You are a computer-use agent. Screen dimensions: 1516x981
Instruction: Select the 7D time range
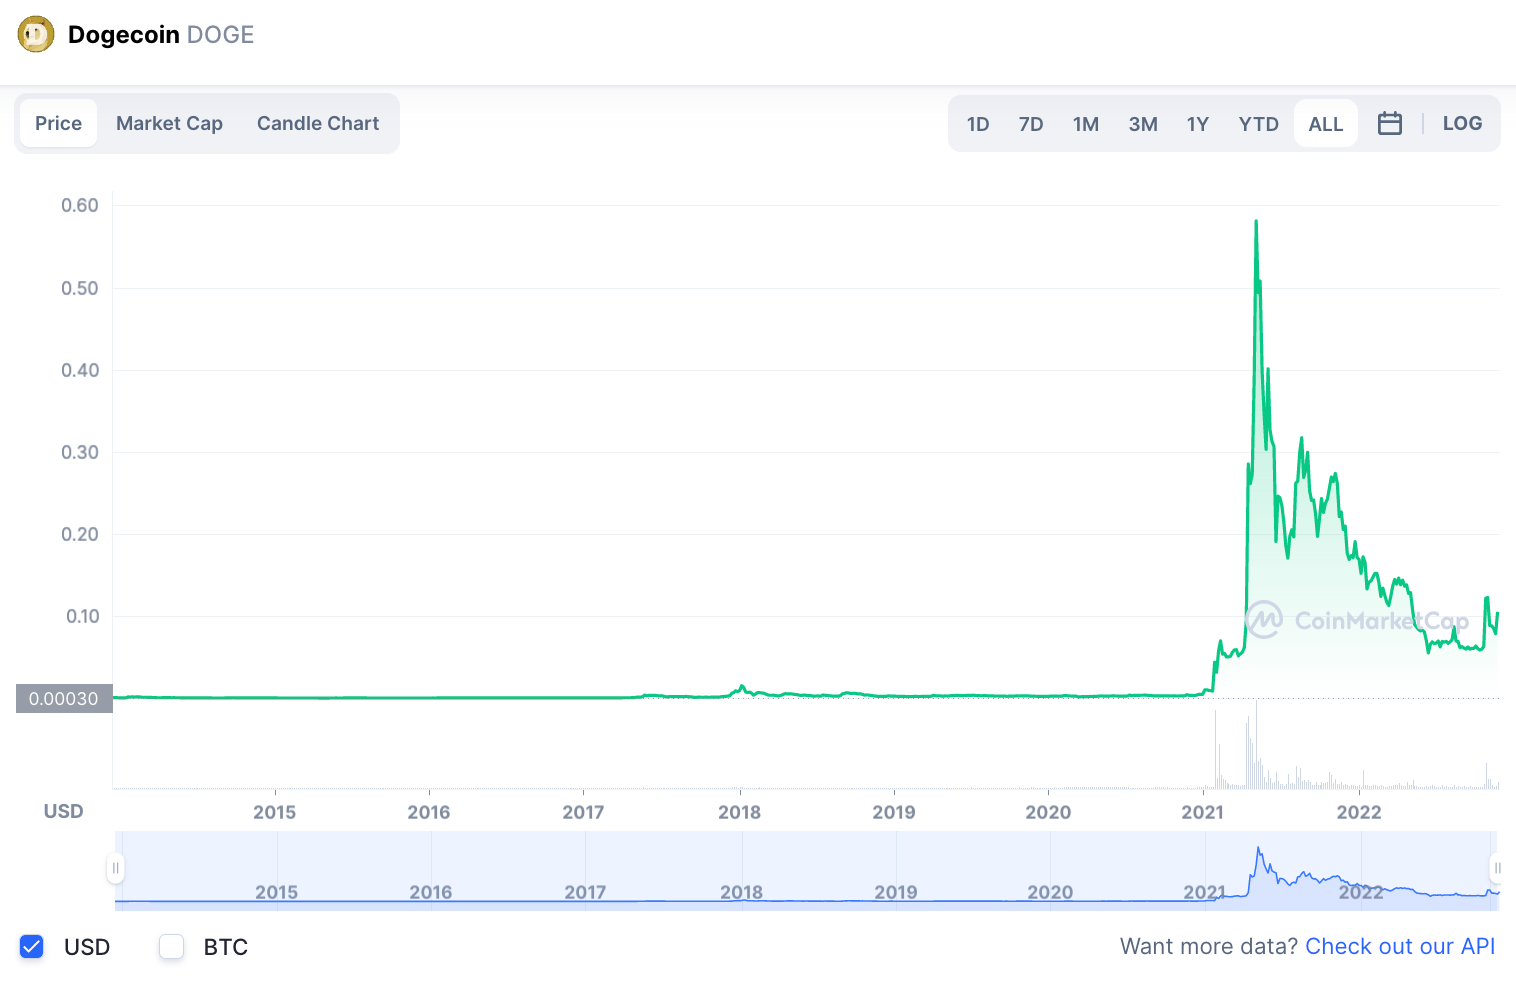tap(1031, 124)
